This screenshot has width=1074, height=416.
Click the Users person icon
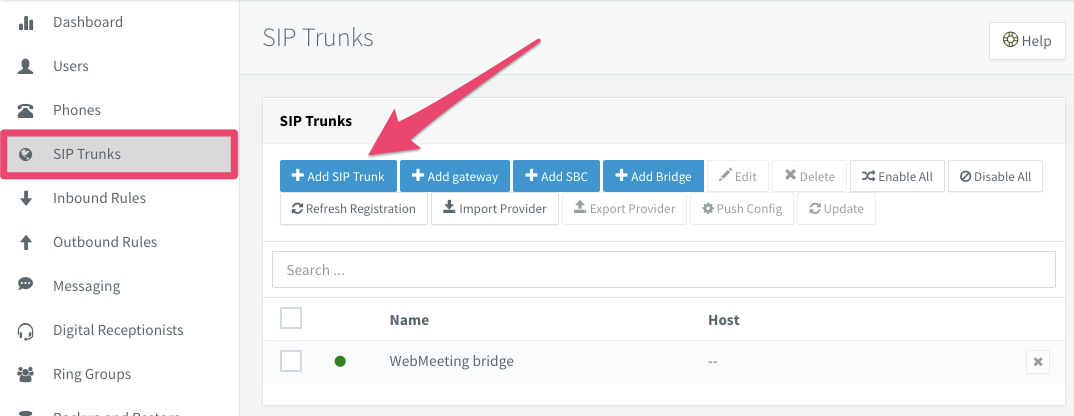click(26, 66)
